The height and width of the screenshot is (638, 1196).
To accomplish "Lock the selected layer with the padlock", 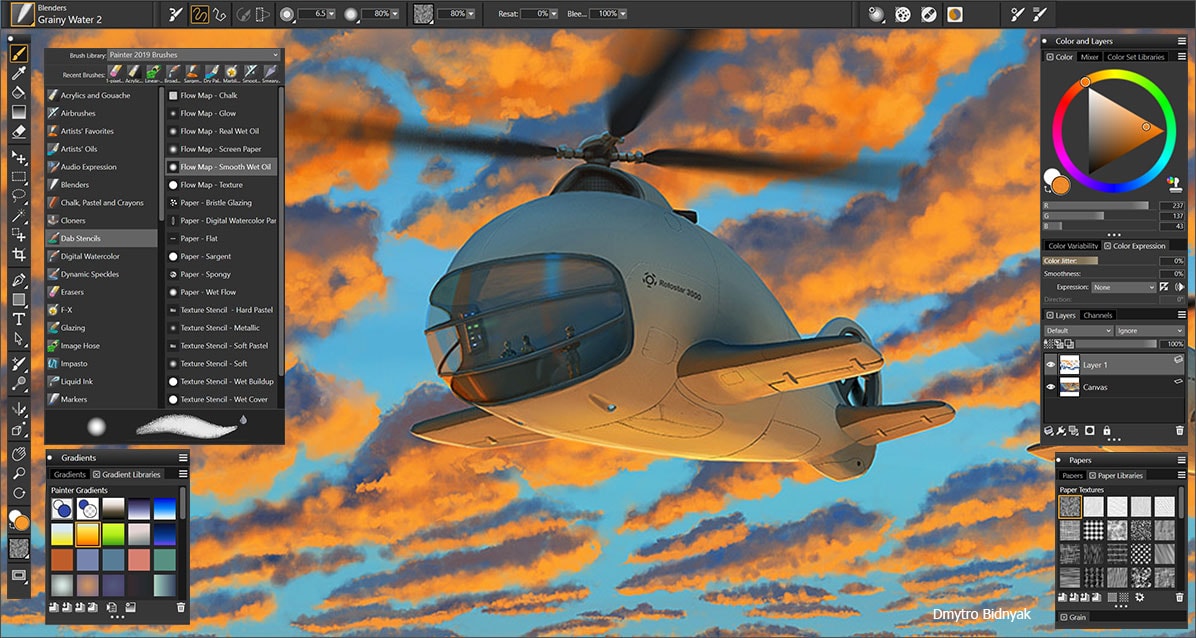I will (x=1106, y=429).
